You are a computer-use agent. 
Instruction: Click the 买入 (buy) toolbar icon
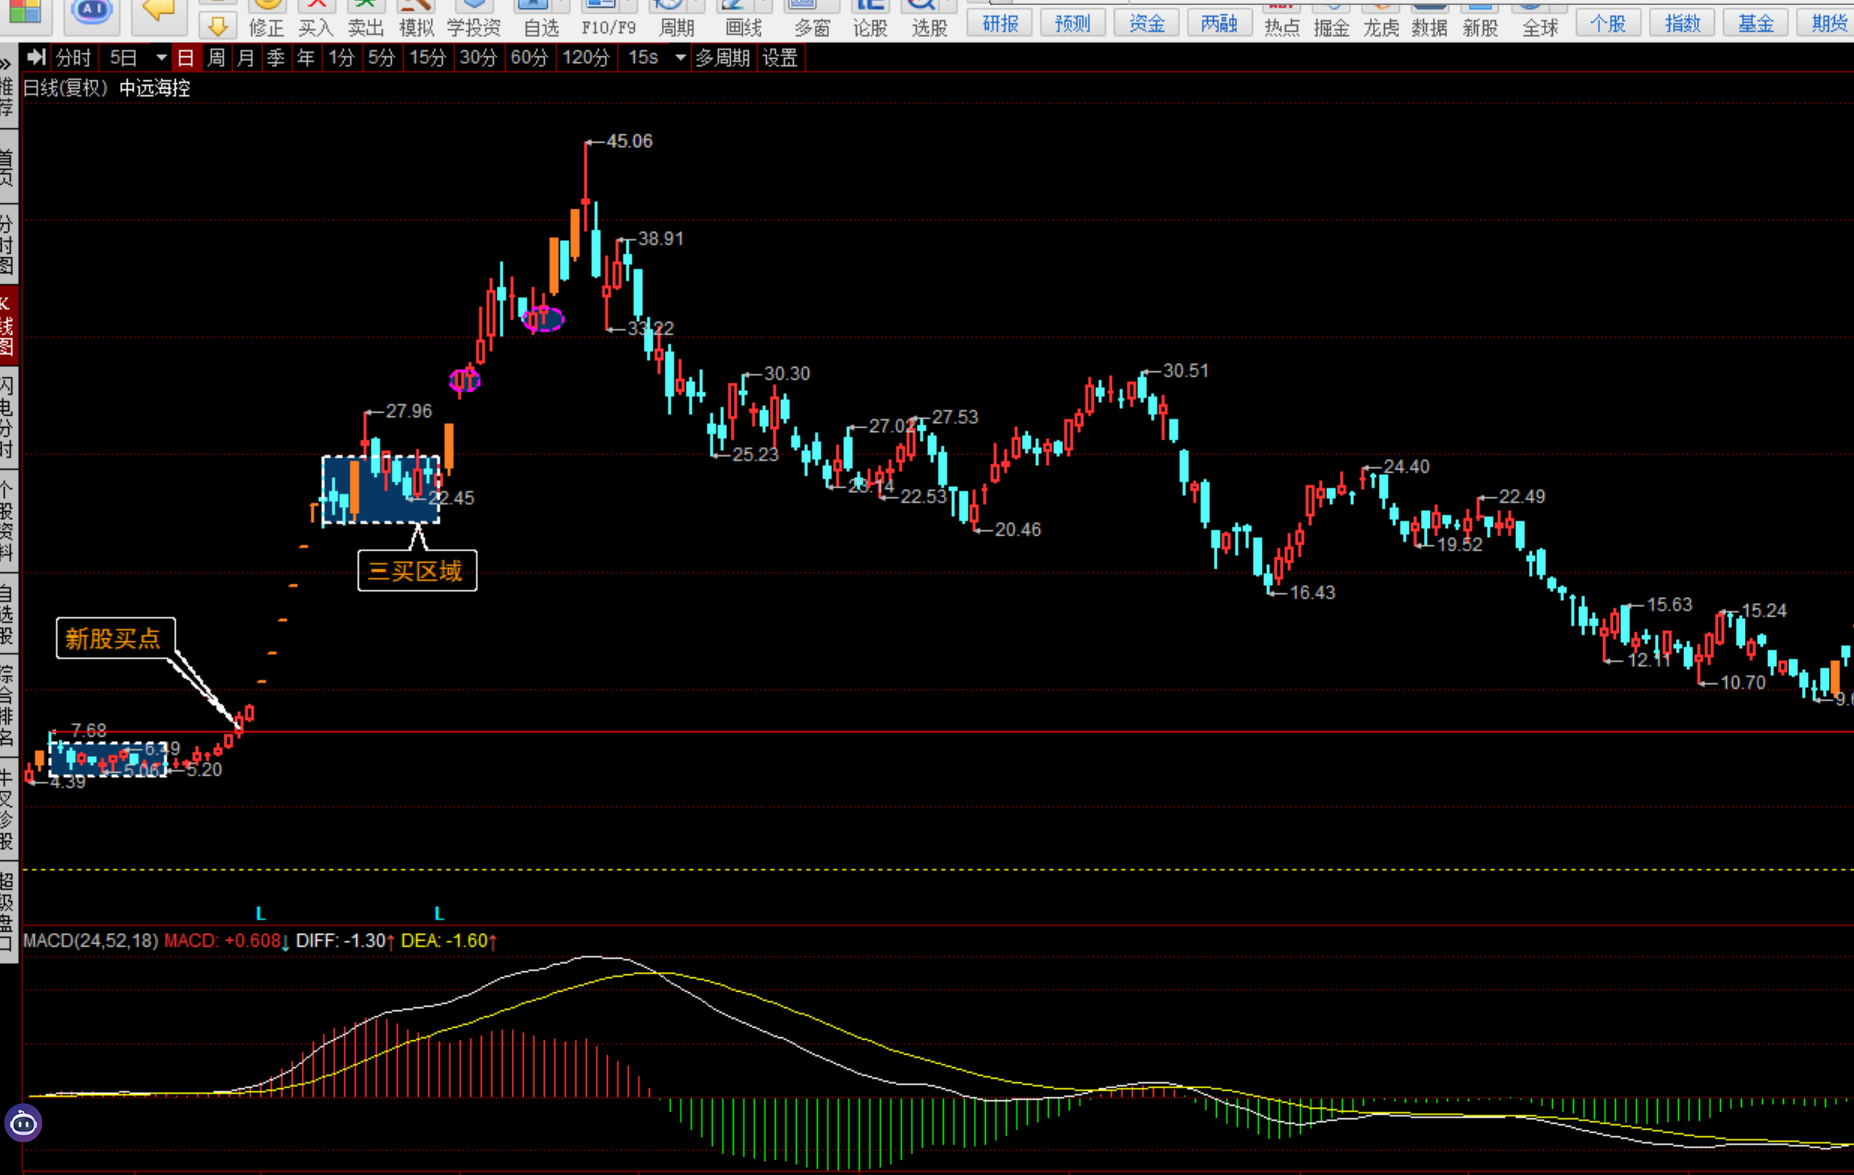pos(316,19)
